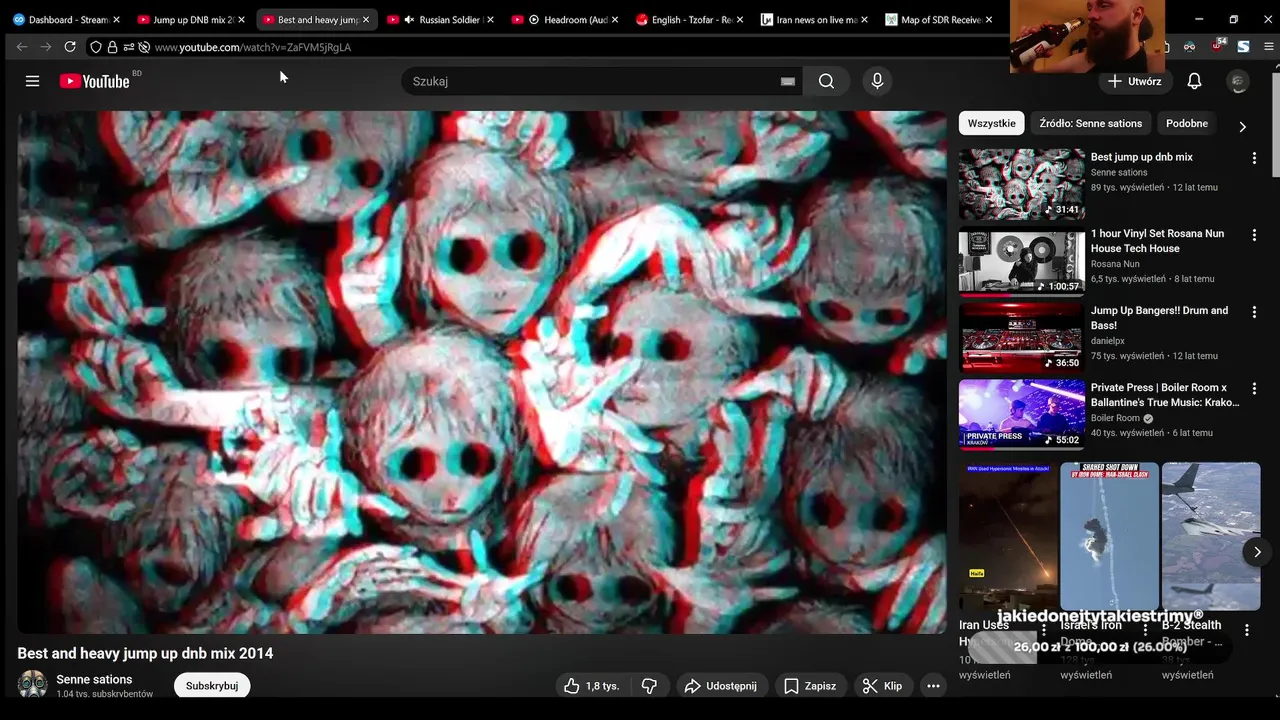Switch to the Russian Soldier tab
Image resolution: width=1280 pixels, height=720 pixels.
(442, 20)
